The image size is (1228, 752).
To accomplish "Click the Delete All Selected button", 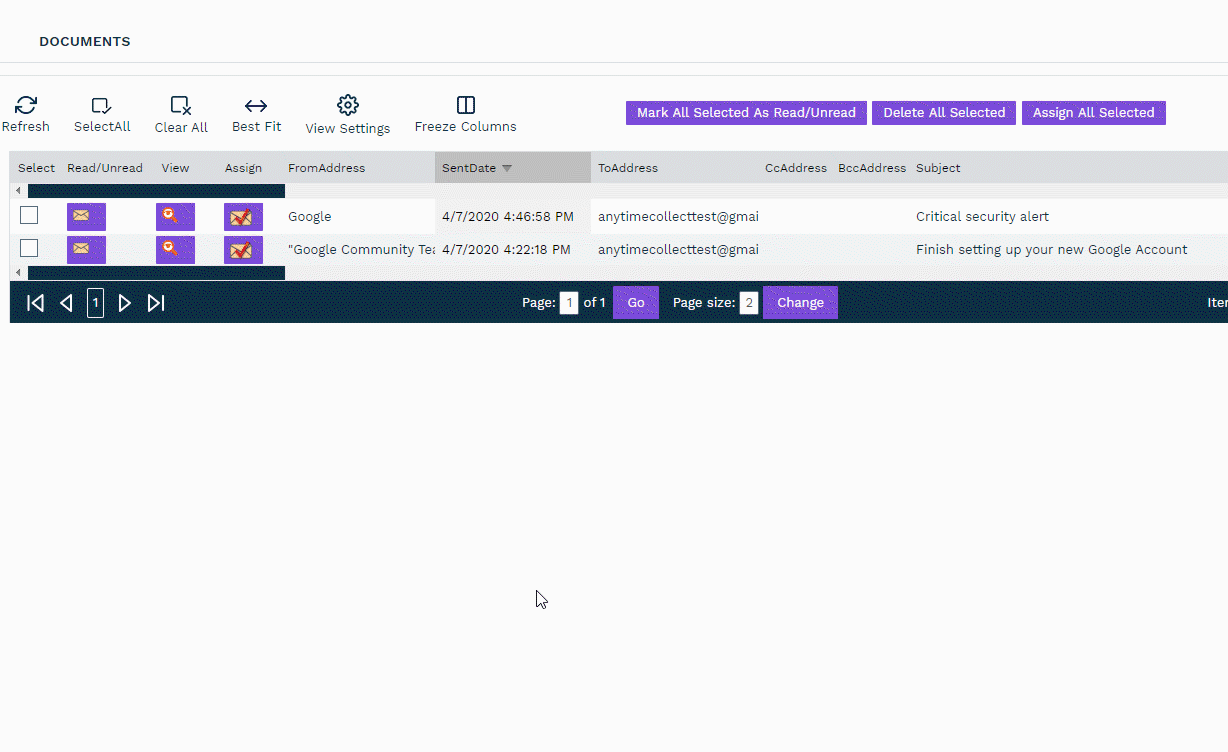I will coord(944,113).
